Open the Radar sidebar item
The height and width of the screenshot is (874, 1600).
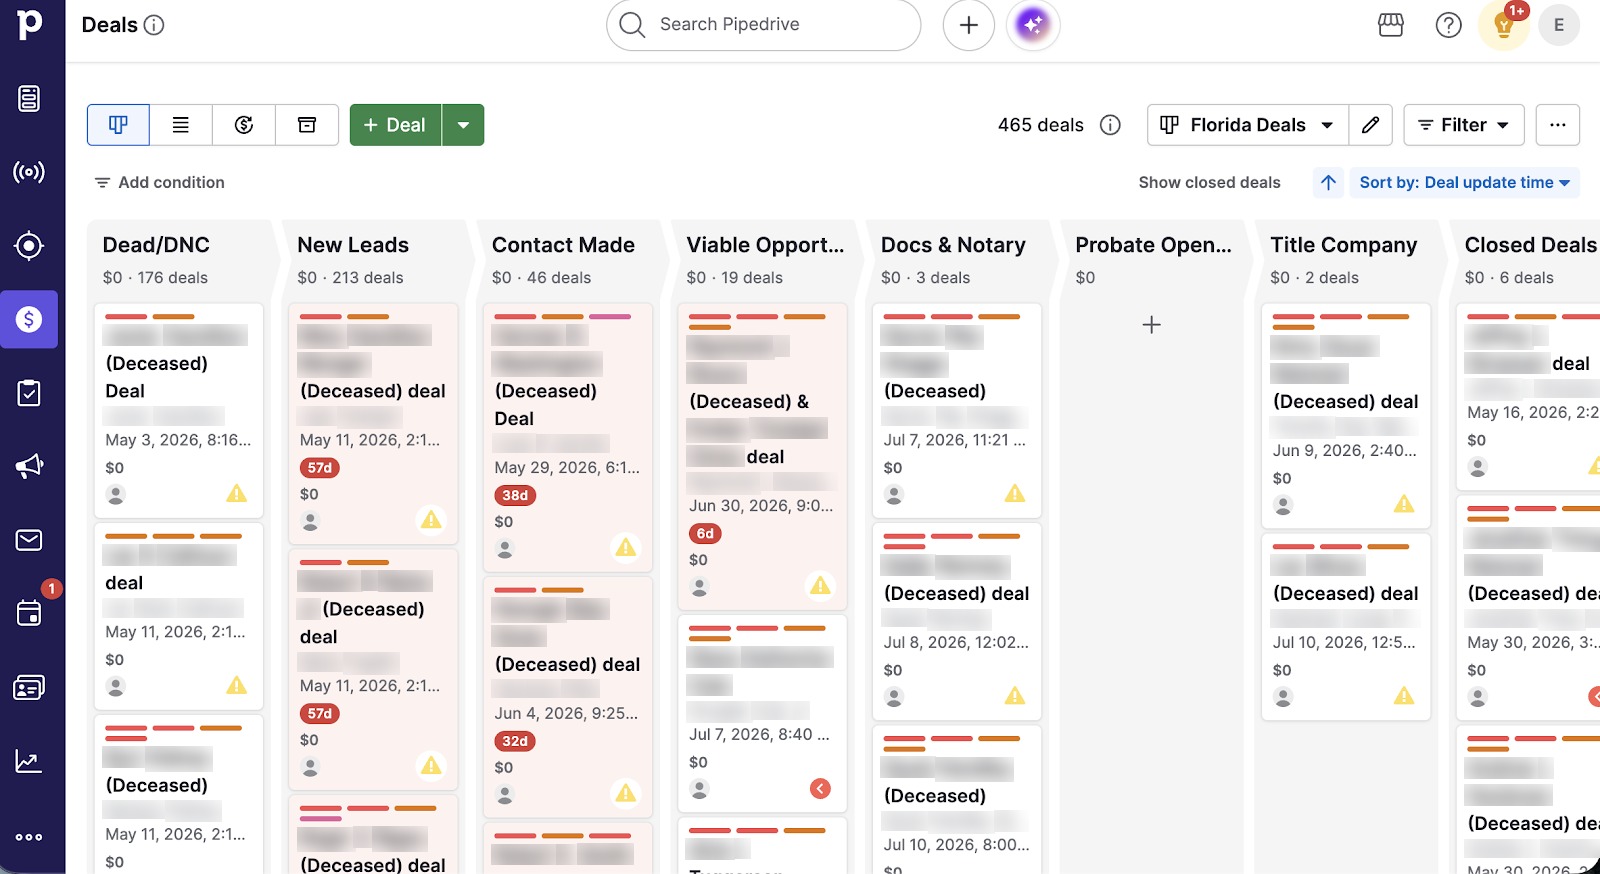pyautogui.click(x=29, y=172)
